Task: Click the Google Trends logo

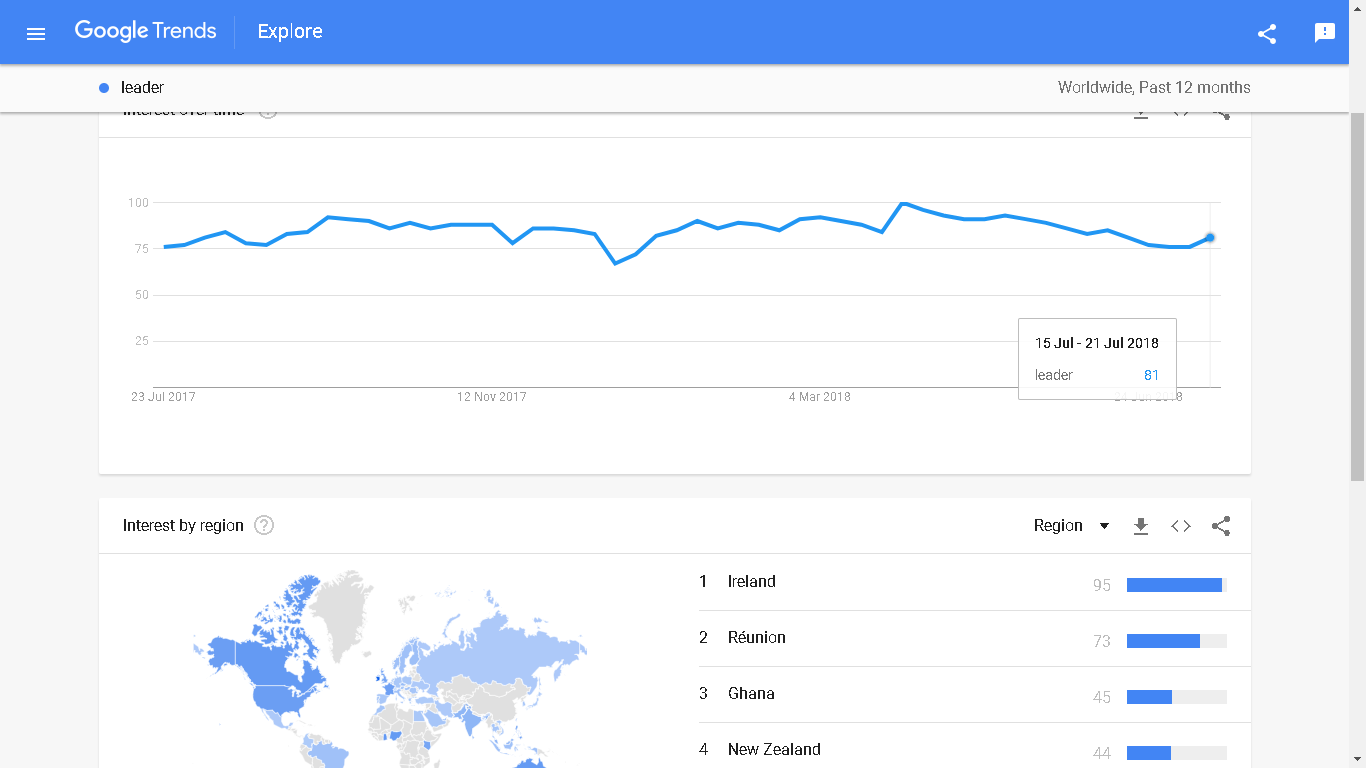Action: pos(145,31)
